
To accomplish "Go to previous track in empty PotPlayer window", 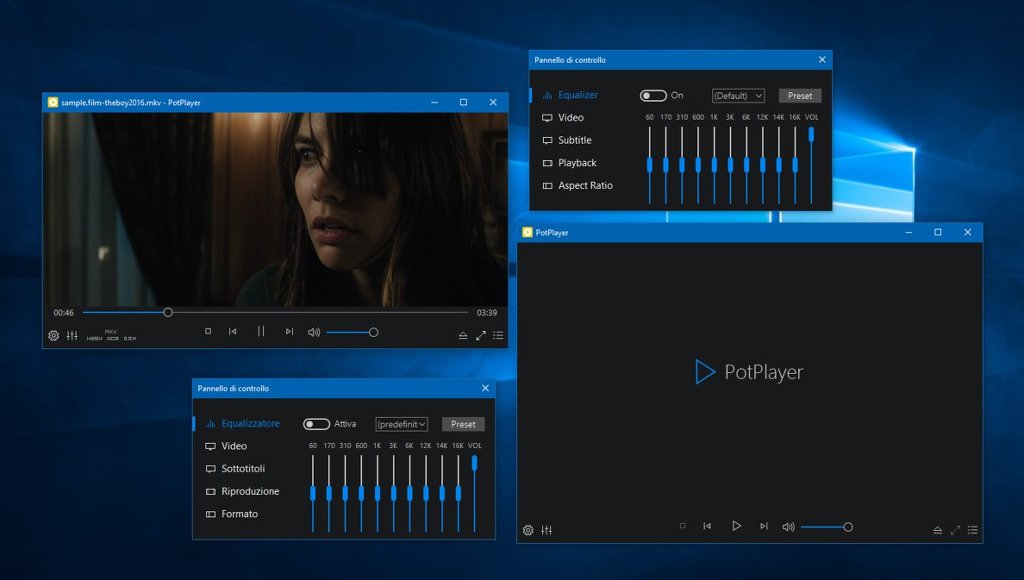I will pos(707,526).
